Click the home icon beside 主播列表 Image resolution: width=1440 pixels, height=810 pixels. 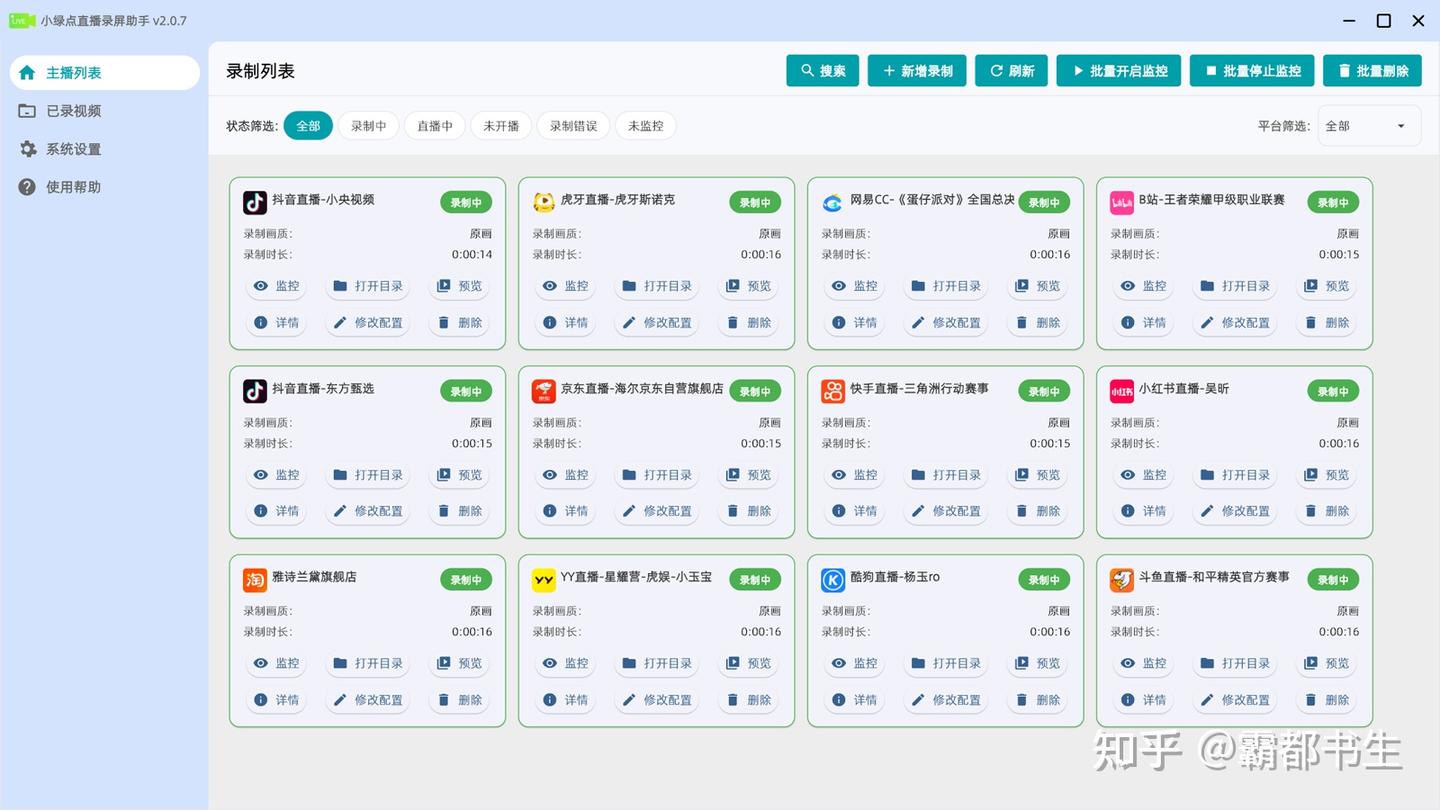[27, 73]
